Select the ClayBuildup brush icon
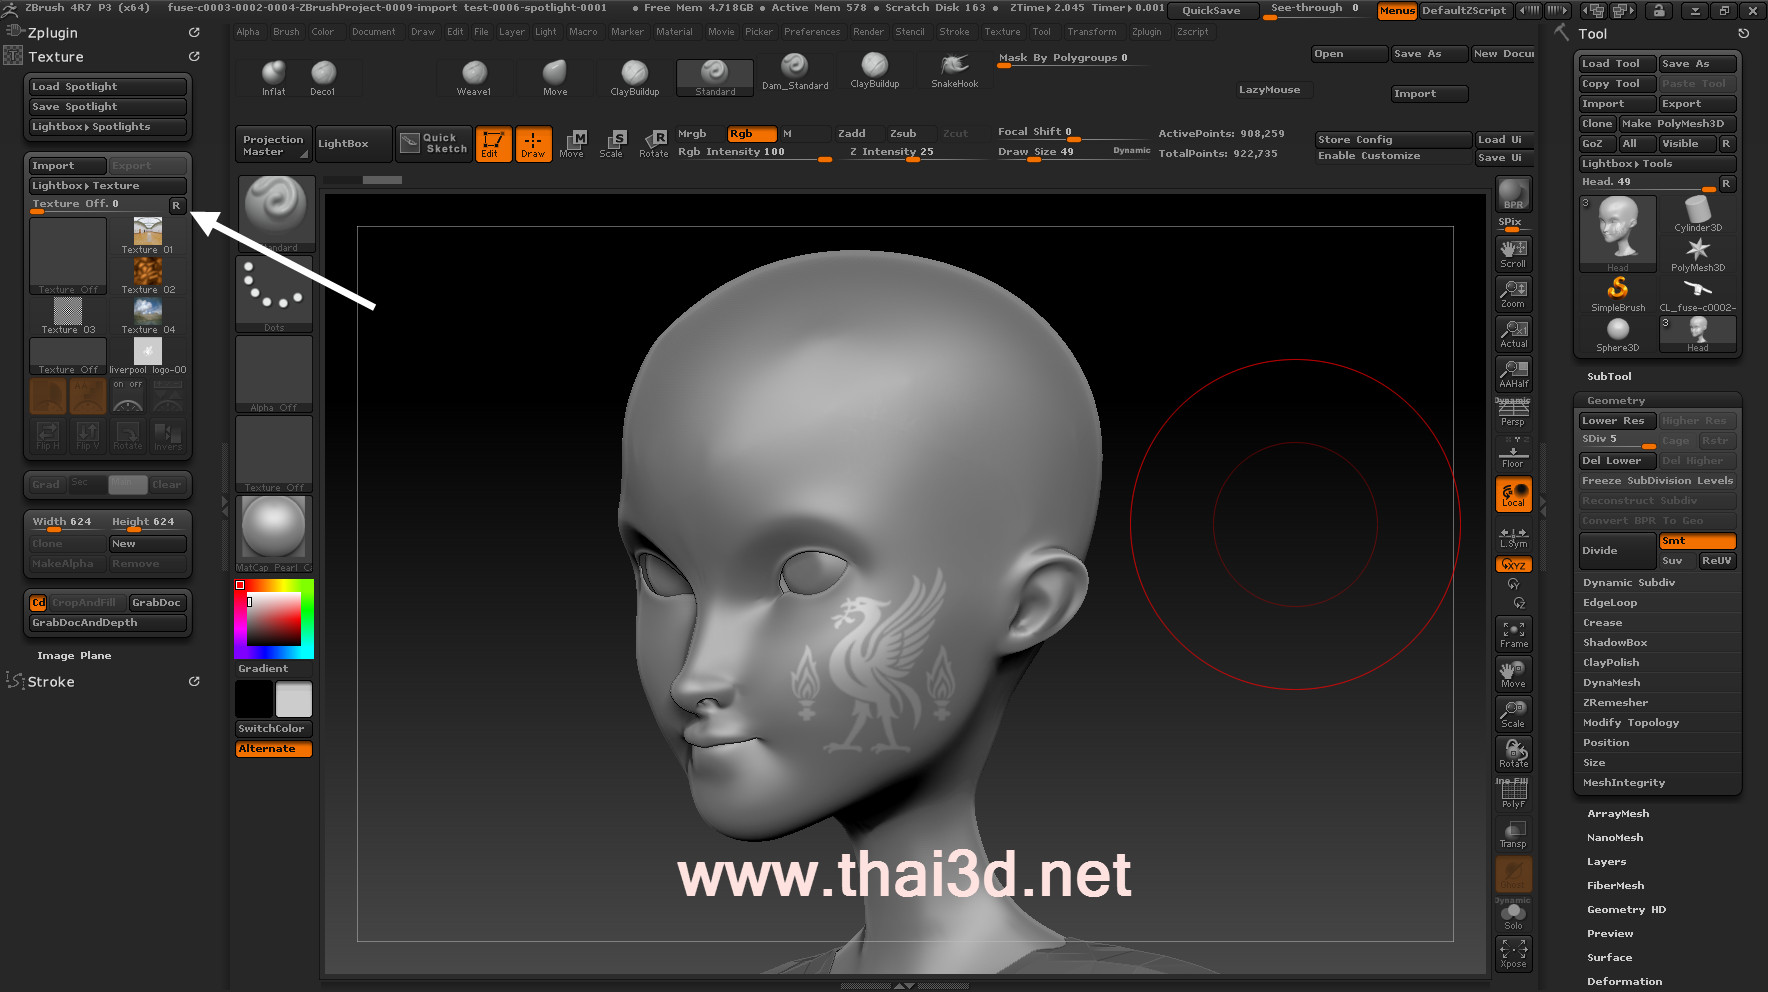 [634, 75]
